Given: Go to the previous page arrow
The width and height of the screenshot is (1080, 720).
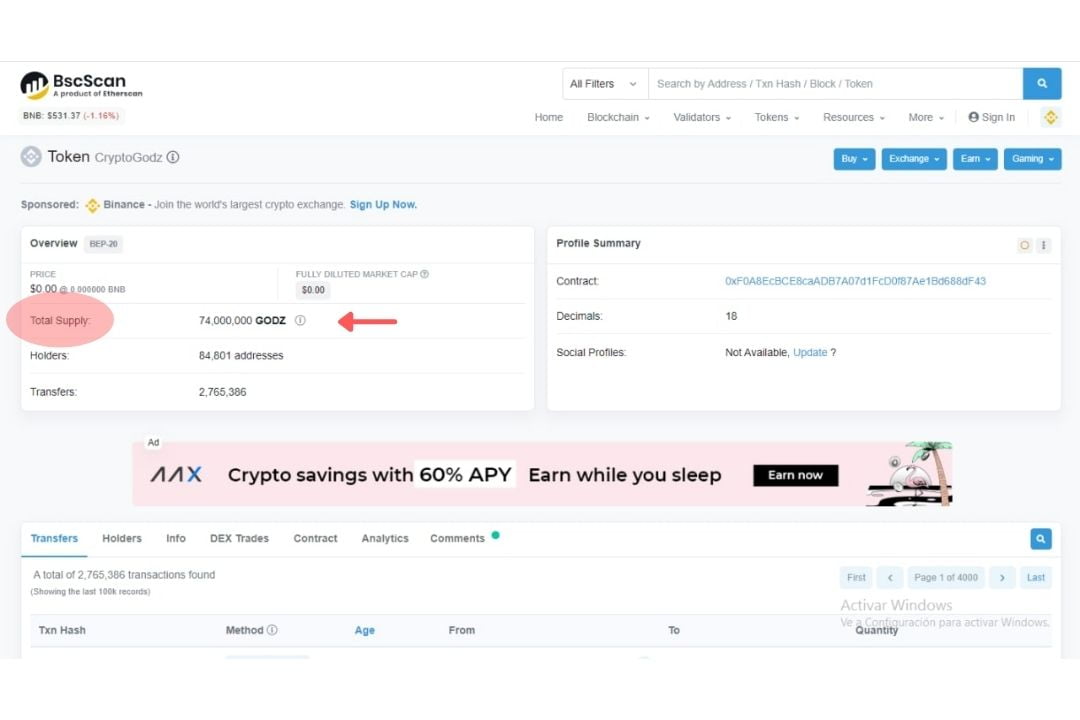Looking at the screenshot, I should [890, 577].
